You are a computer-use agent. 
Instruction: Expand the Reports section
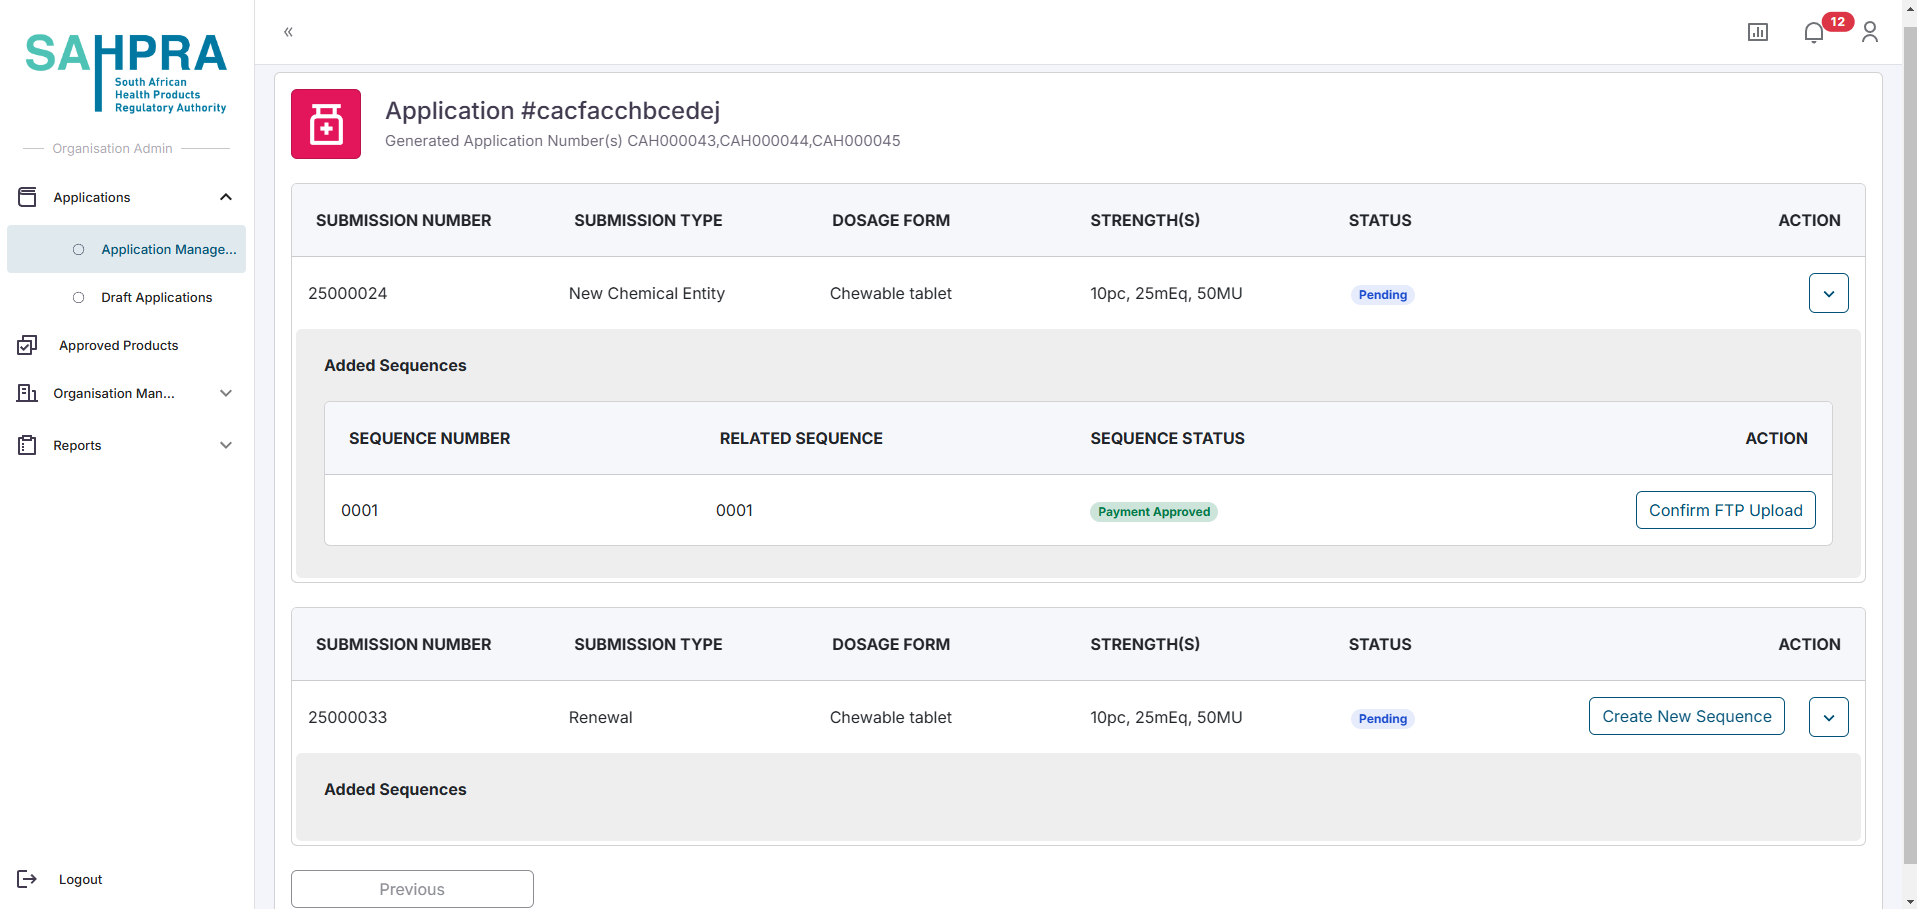click(x=226, y=445)
